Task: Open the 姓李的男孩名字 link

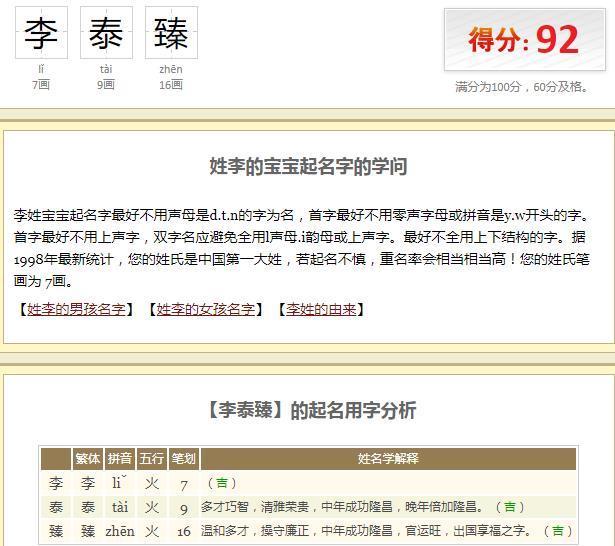Action: tap(77, 309)
